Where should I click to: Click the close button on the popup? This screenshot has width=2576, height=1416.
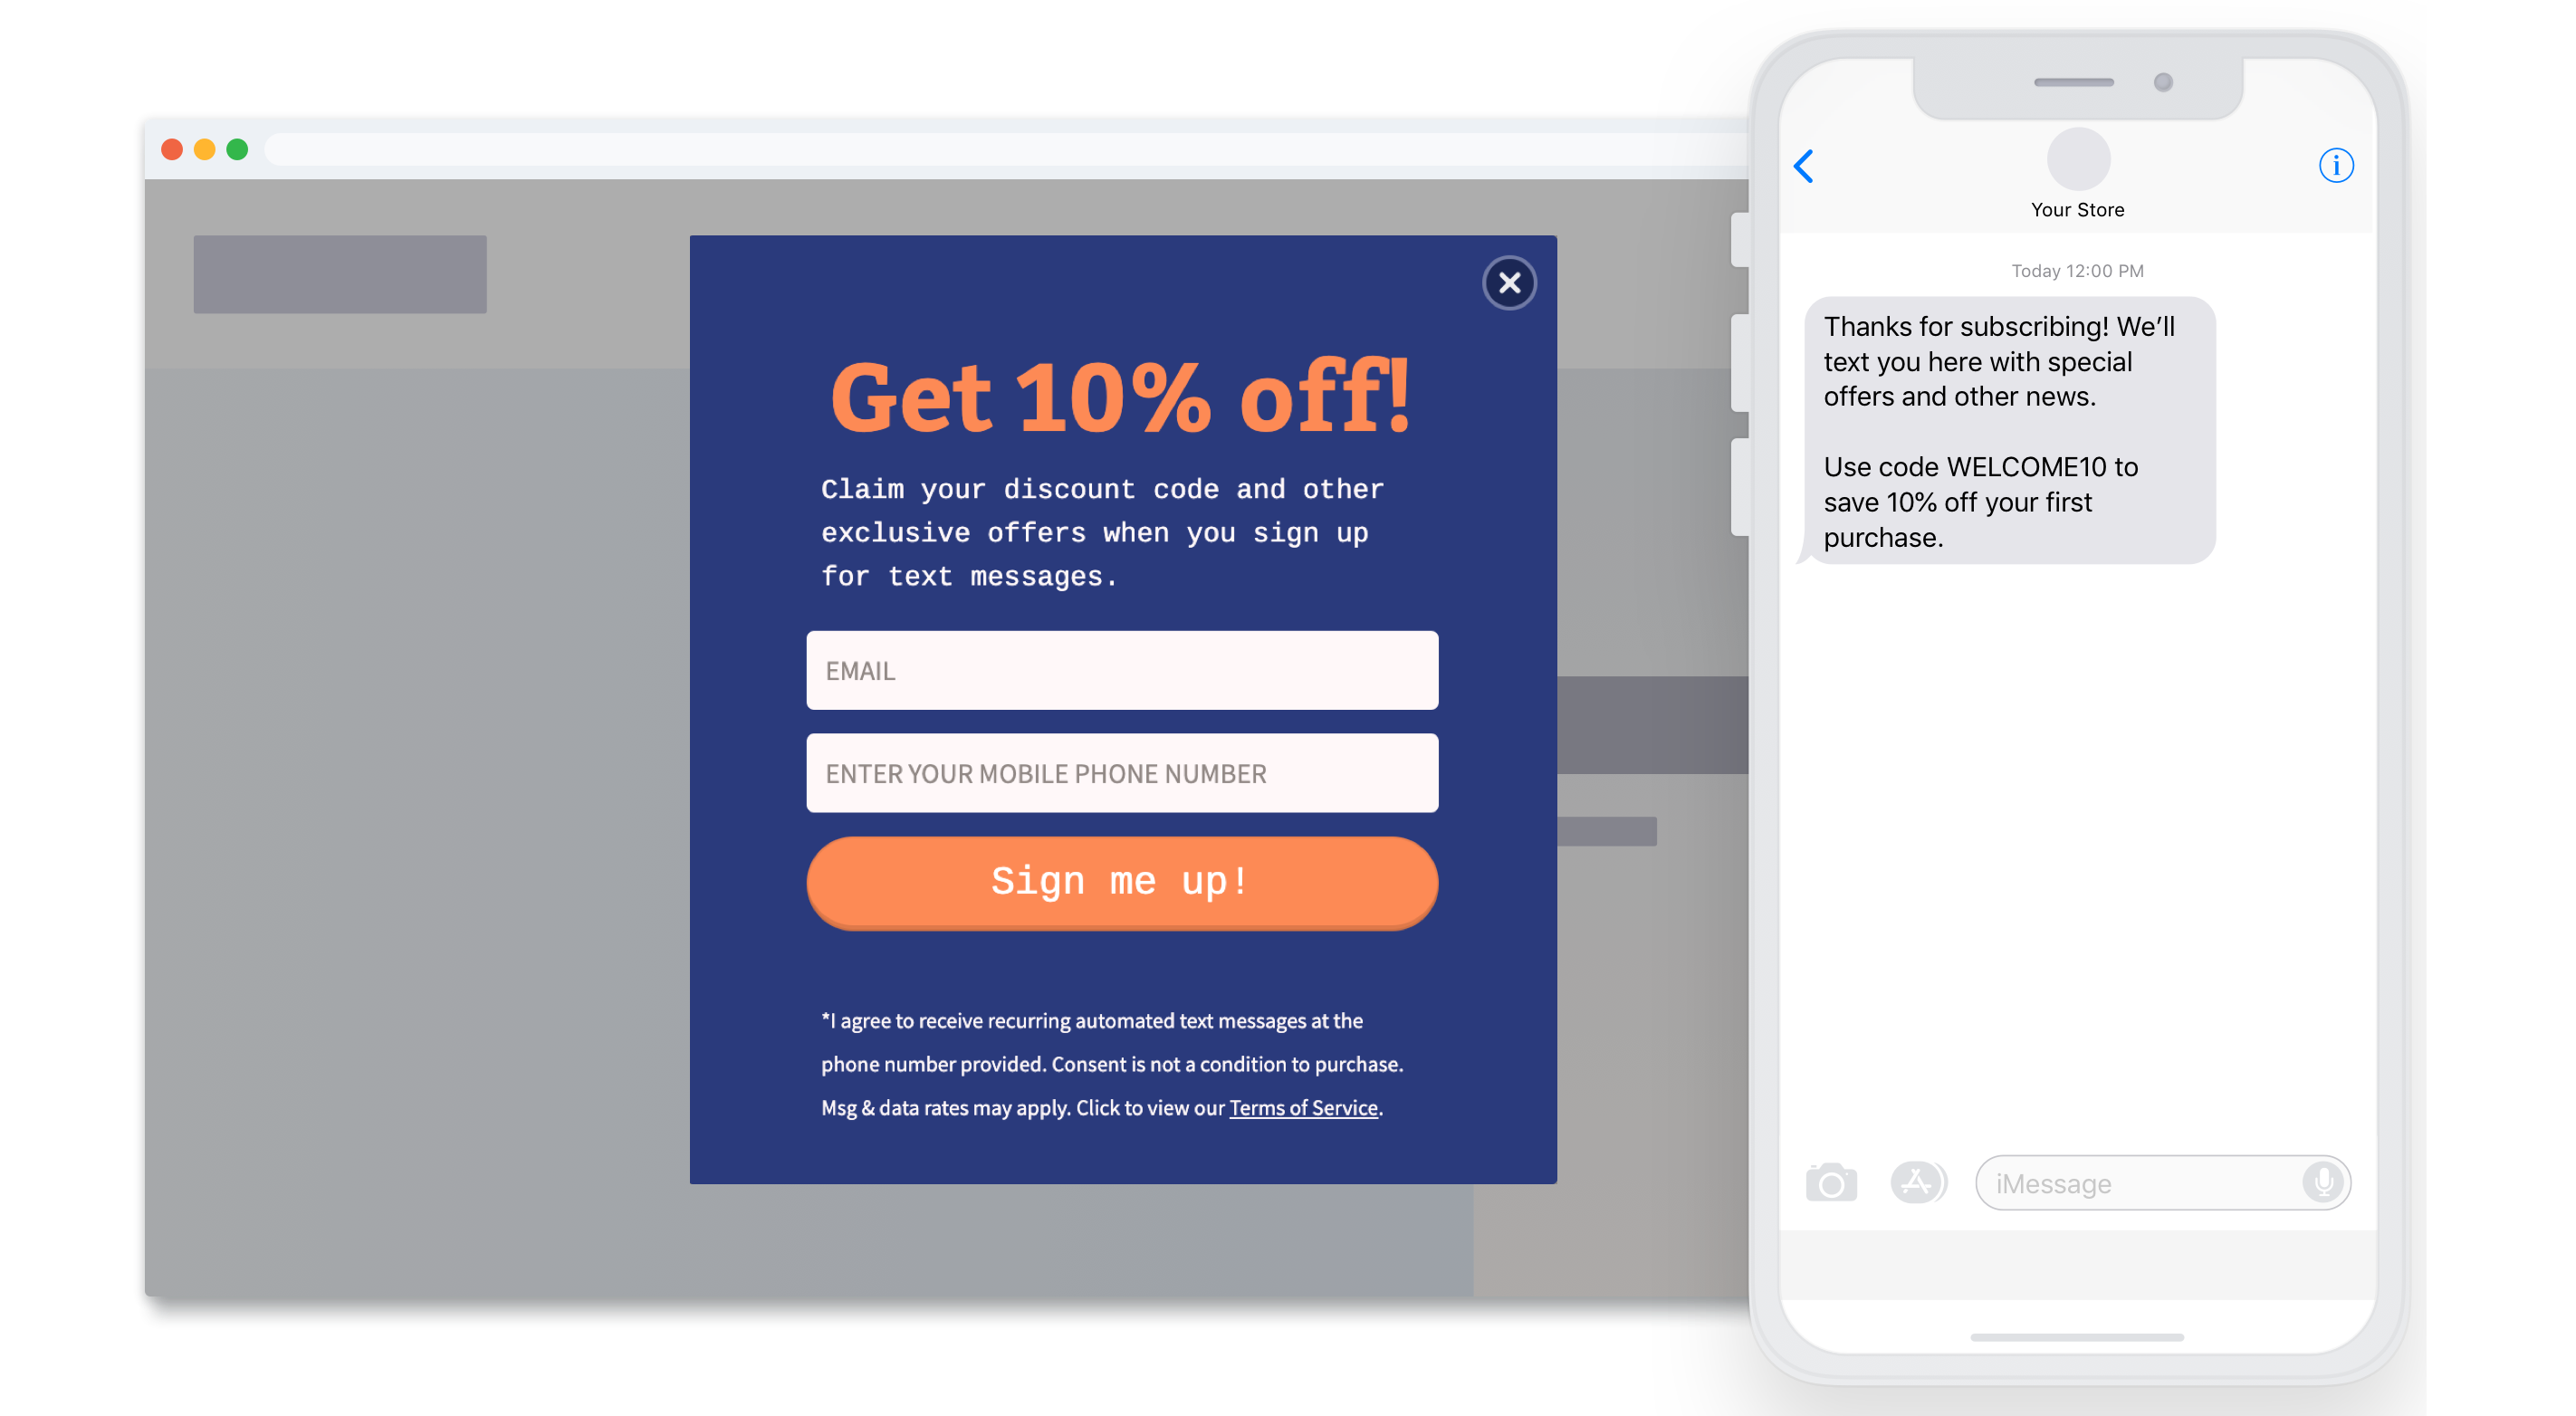1508,282
